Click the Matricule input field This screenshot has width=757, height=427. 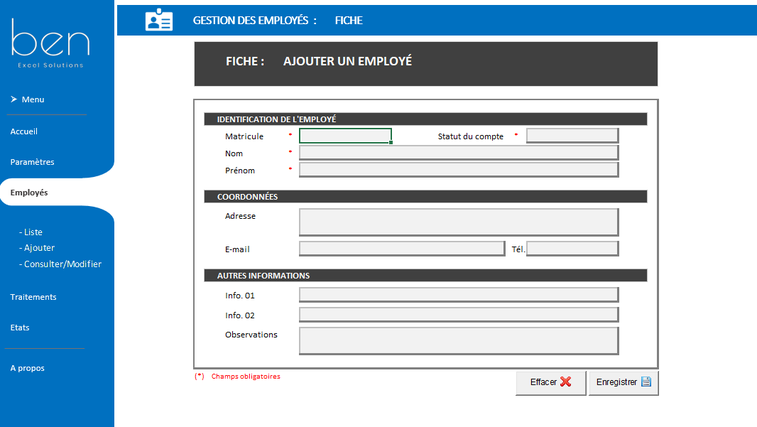[345, 136]
